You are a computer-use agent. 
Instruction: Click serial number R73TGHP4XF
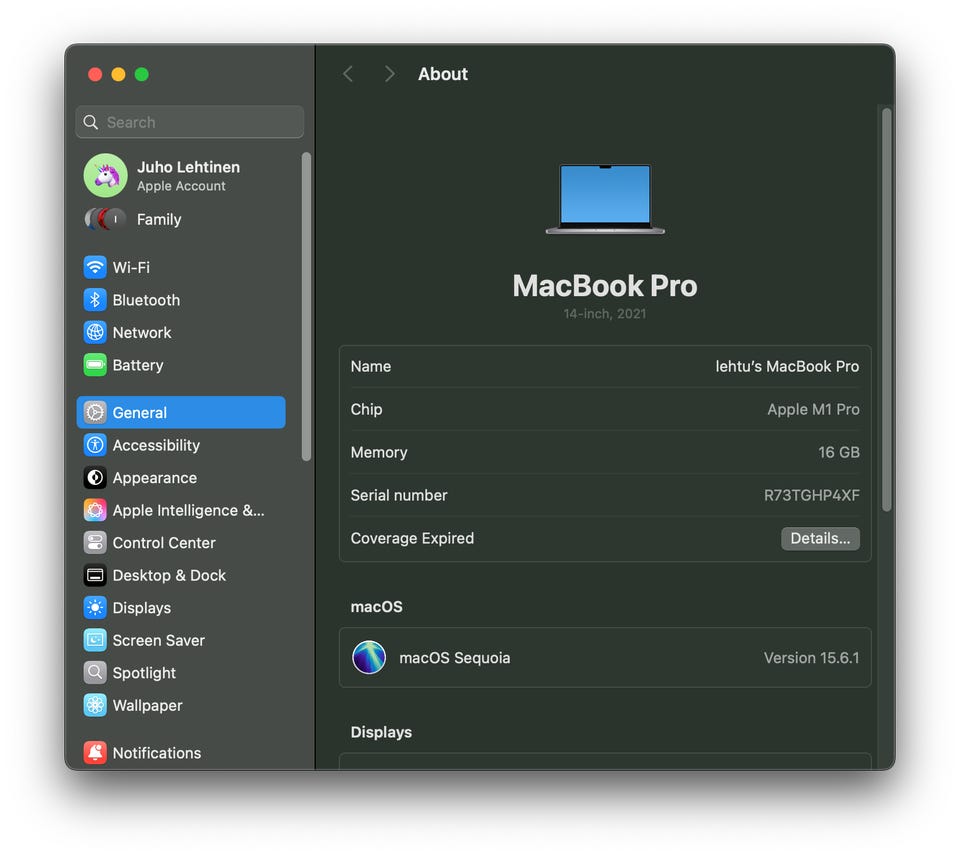[x=811, y=495]
